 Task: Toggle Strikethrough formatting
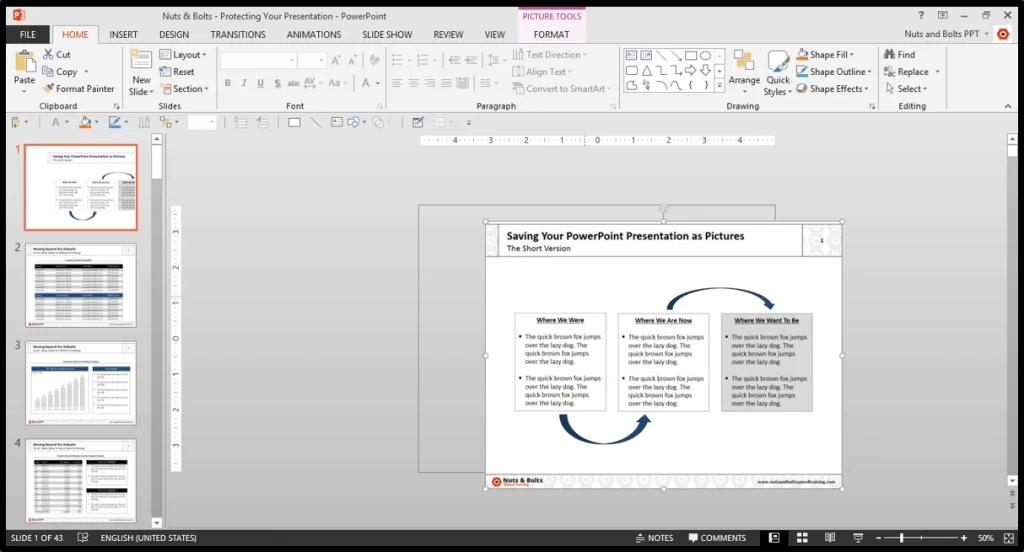click(293, 83)
